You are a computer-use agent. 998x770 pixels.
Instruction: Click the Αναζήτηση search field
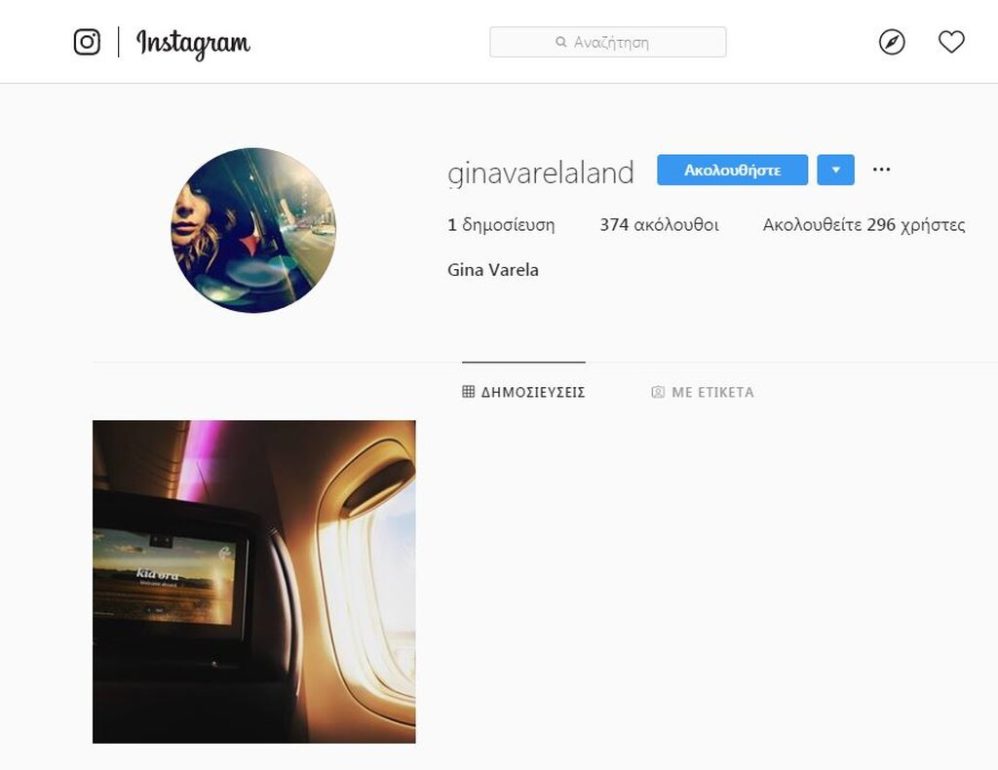[608, 42]
